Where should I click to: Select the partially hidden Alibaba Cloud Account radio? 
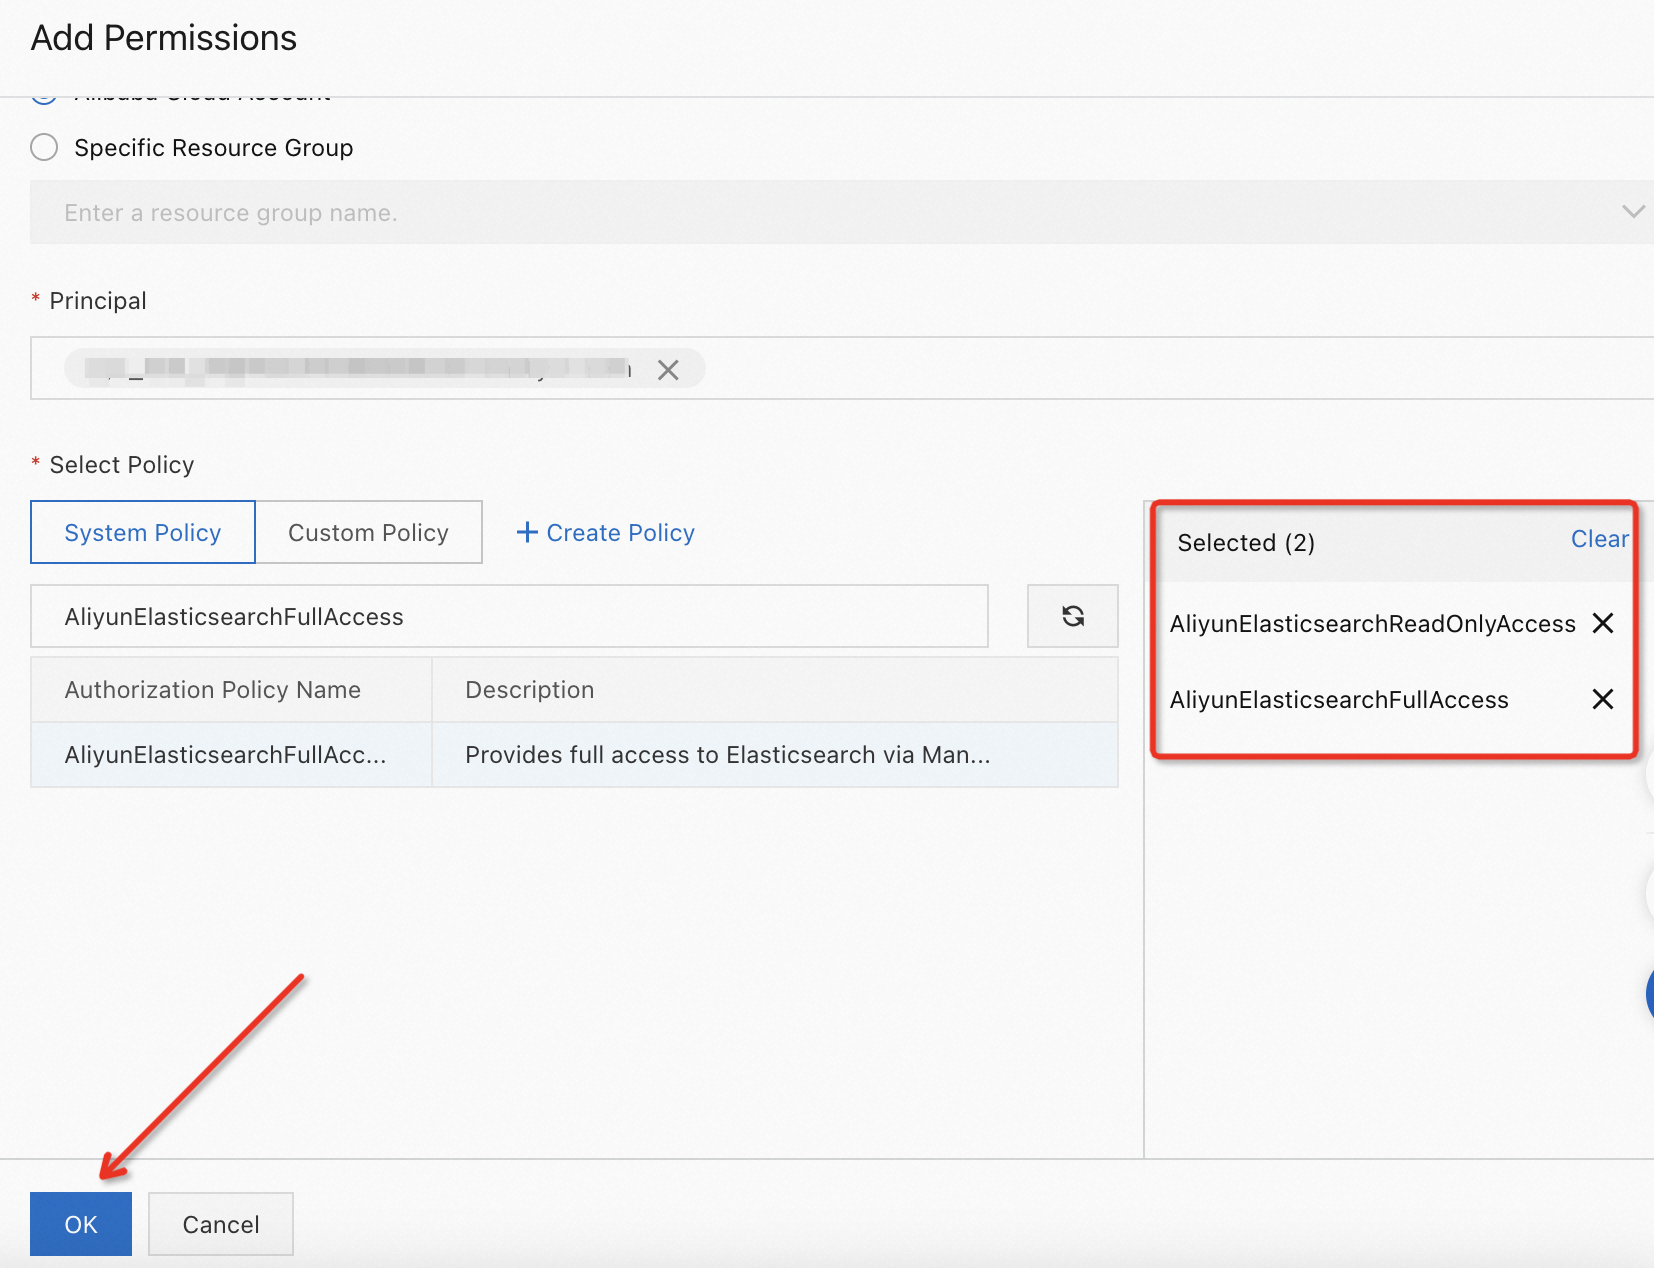click(x=44, y=98)
